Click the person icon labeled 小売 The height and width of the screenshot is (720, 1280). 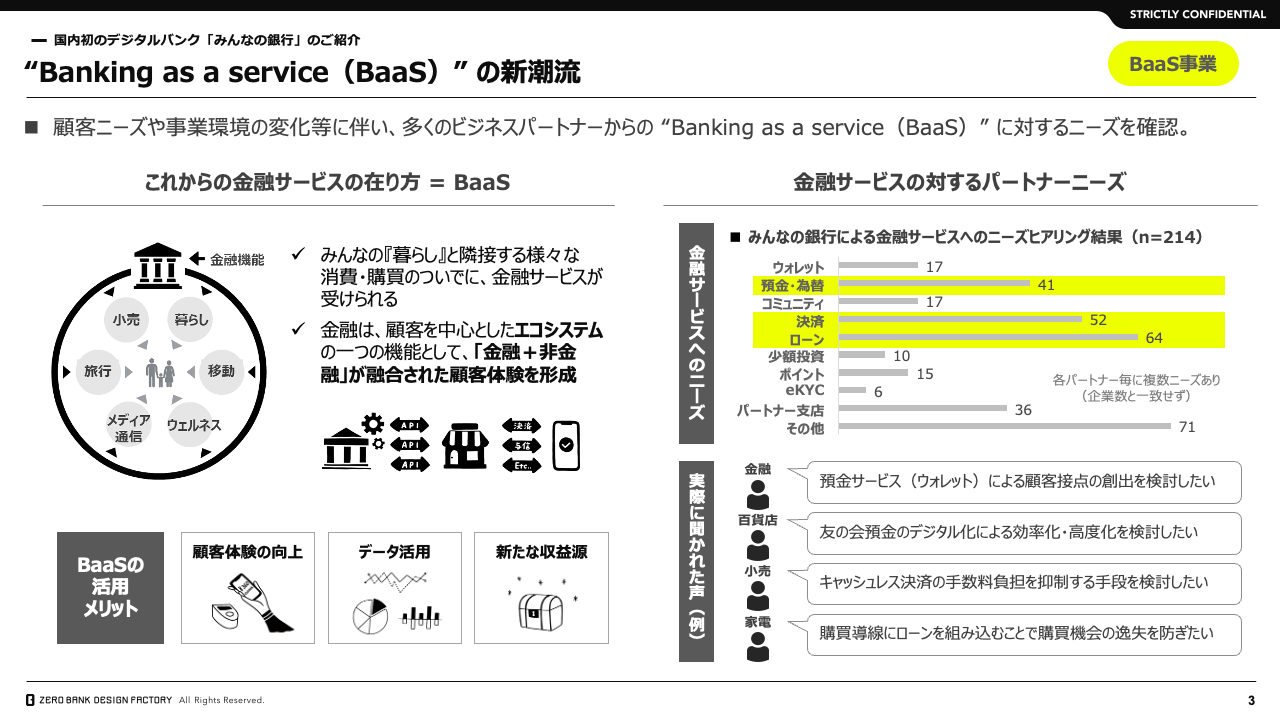click(758, 596)
